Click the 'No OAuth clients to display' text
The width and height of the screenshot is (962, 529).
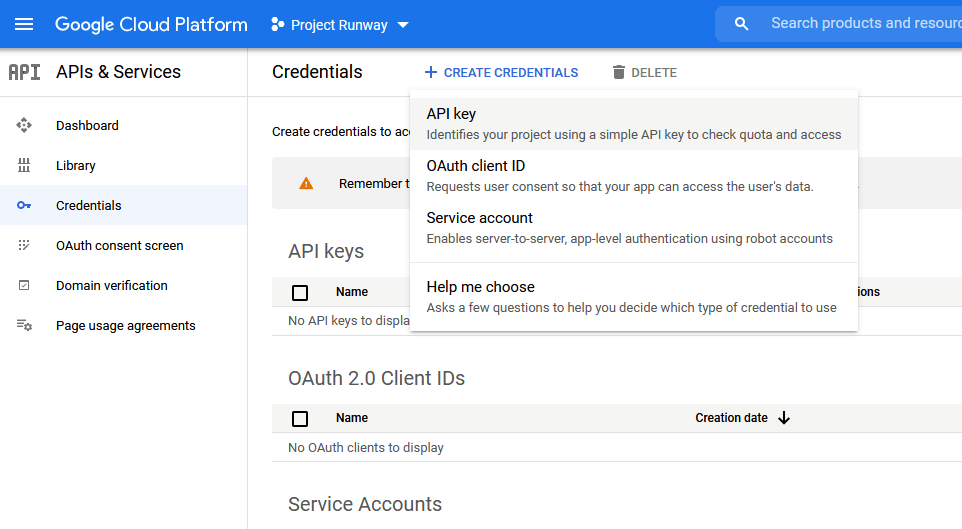click(x=366, y=448)
